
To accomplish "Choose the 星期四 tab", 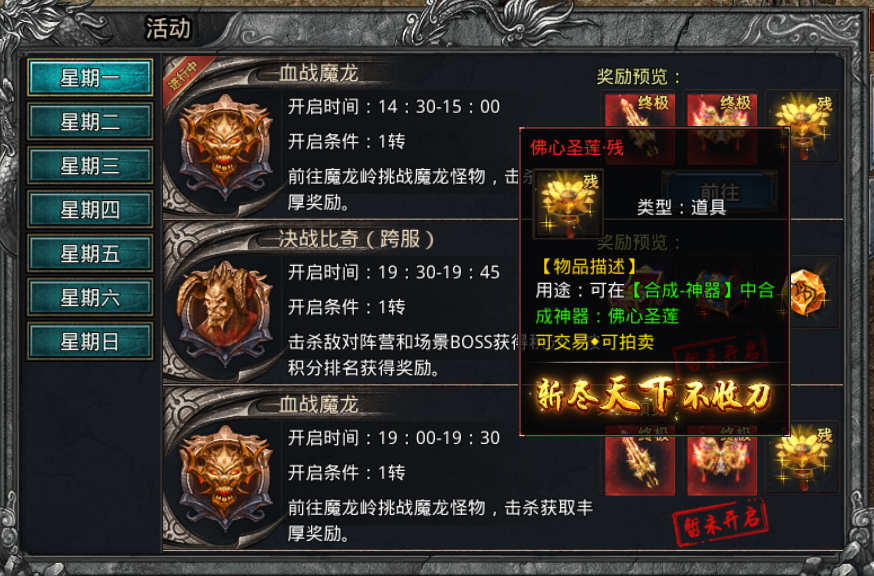I will coord(90,209).
